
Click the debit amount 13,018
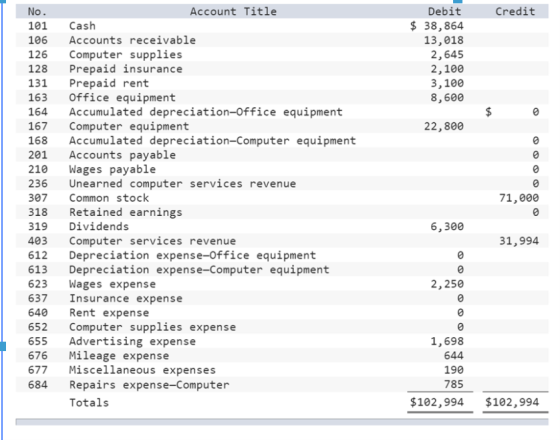point(444,40)
